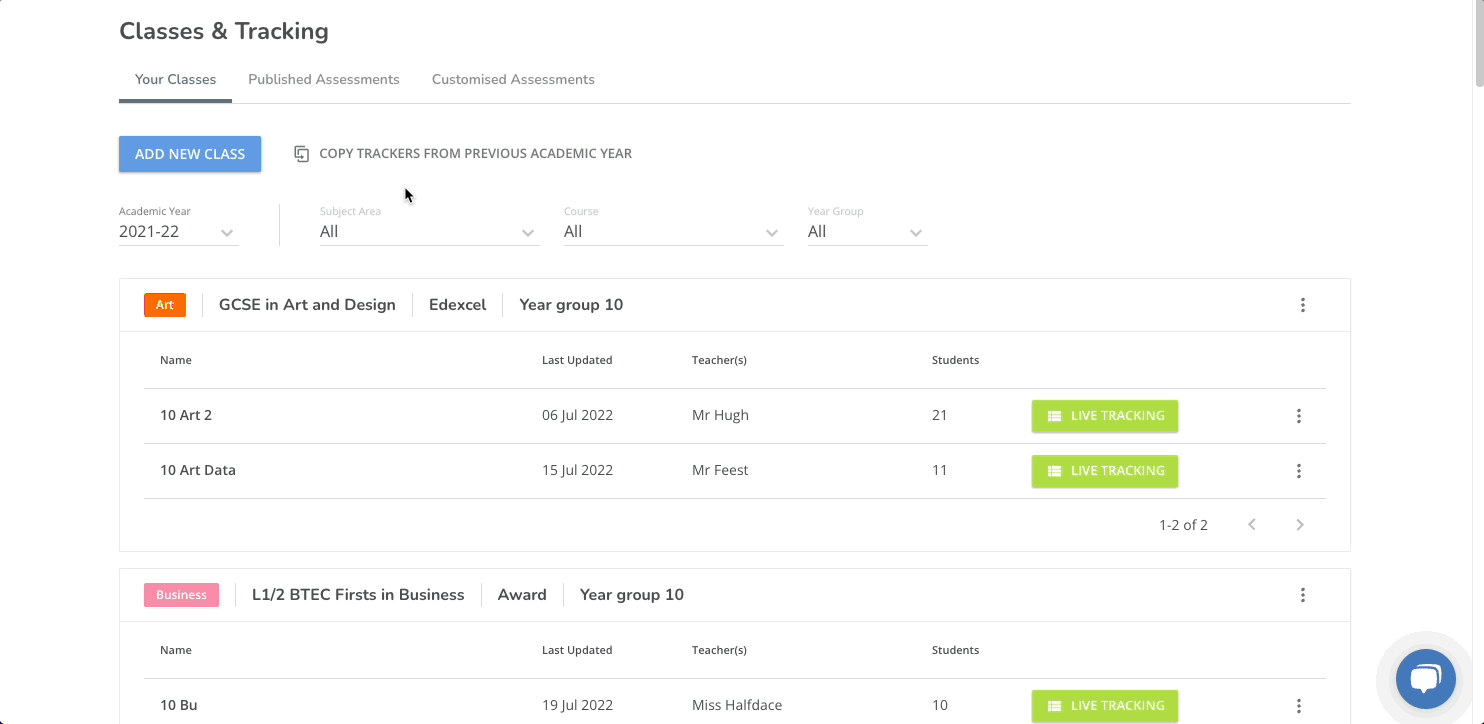1484x724 pixels.
Task: Click the Add New Class button
Action: pyautogui.click(x=190, y=154)
